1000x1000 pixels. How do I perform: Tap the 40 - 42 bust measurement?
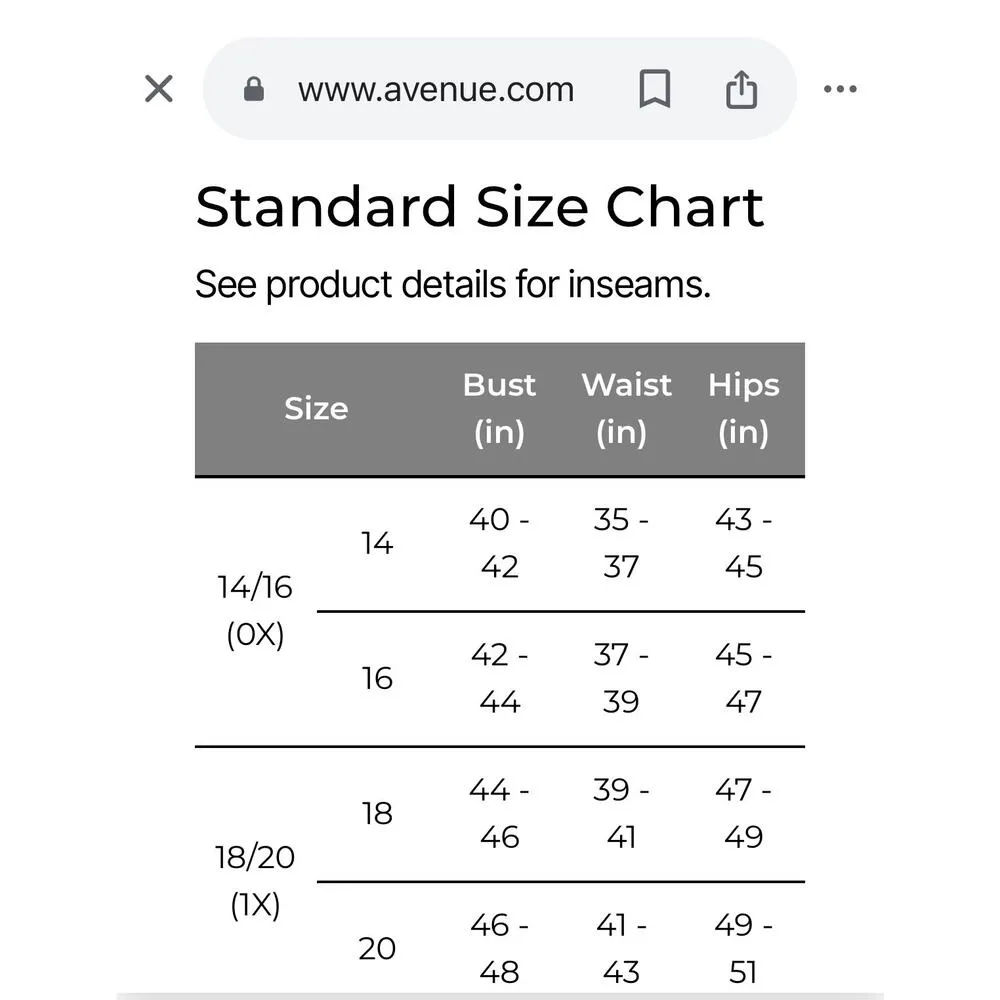click(499, 543)
